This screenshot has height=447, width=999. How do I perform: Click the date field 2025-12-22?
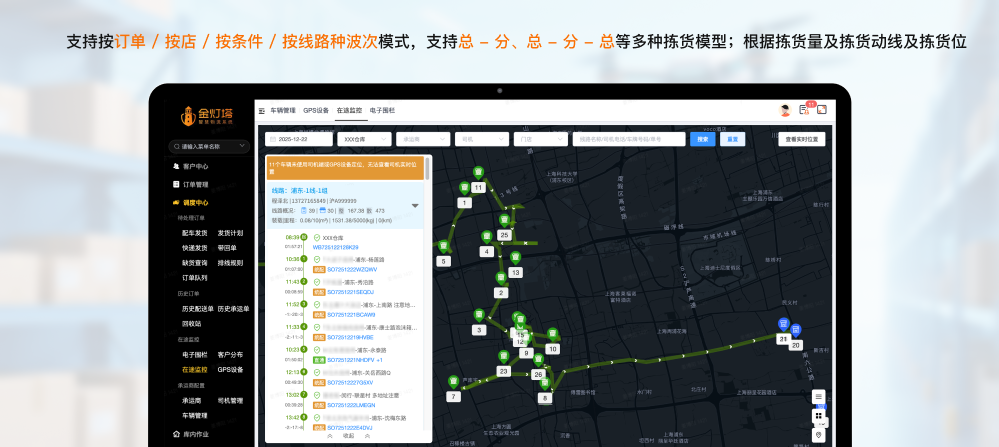298,139
